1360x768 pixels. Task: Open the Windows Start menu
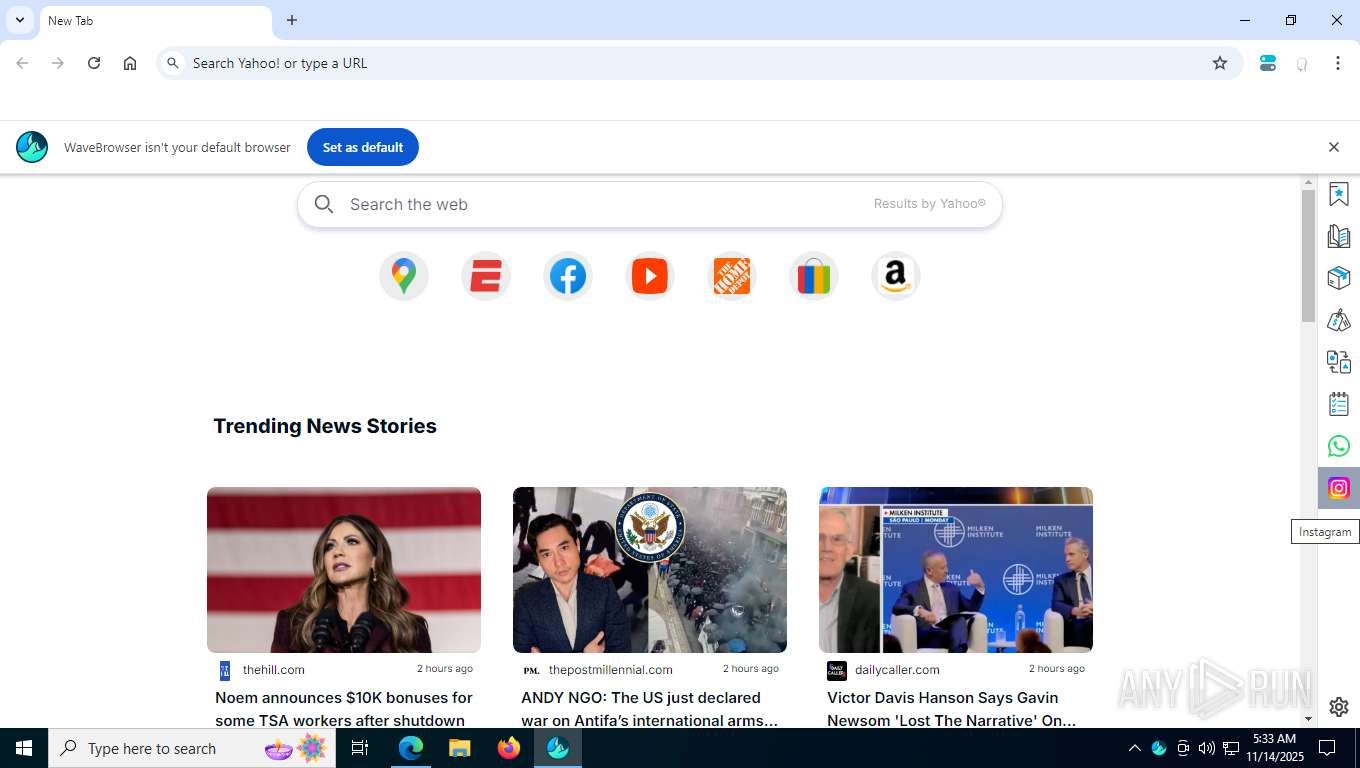point(24,748)
